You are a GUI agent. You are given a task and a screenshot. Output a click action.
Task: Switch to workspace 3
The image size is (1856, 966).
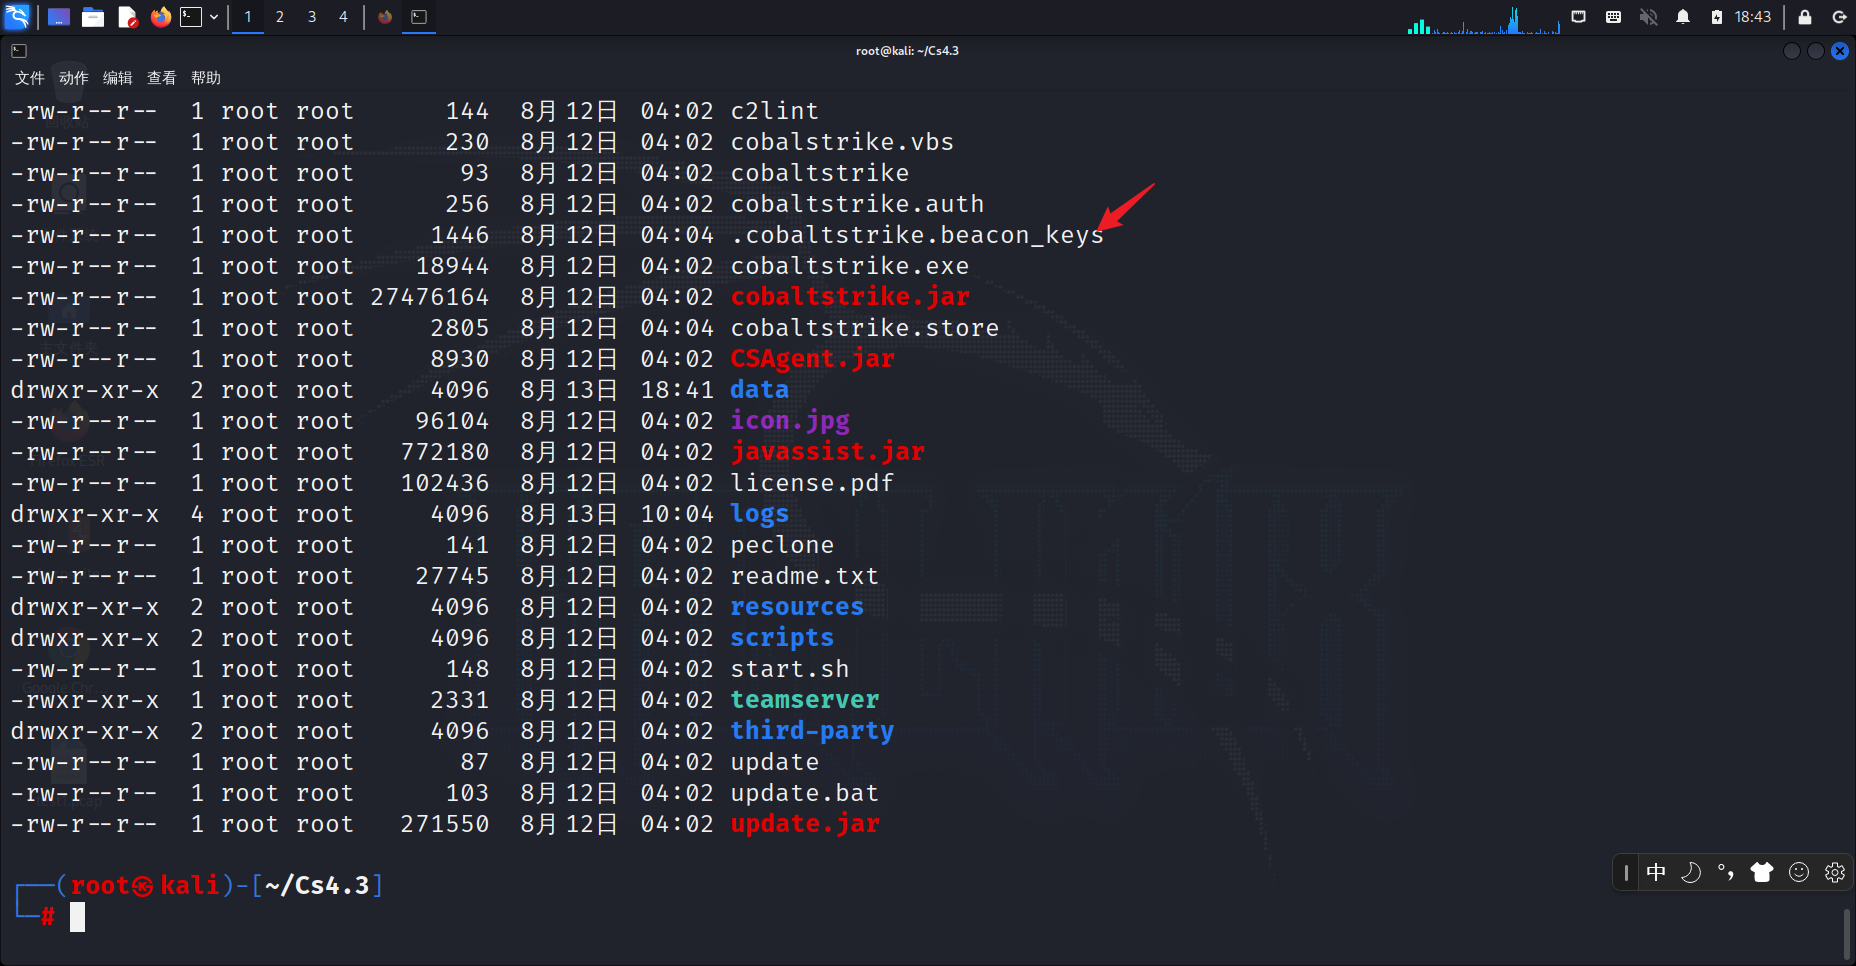pyautogui.click(x=311, y=17)
